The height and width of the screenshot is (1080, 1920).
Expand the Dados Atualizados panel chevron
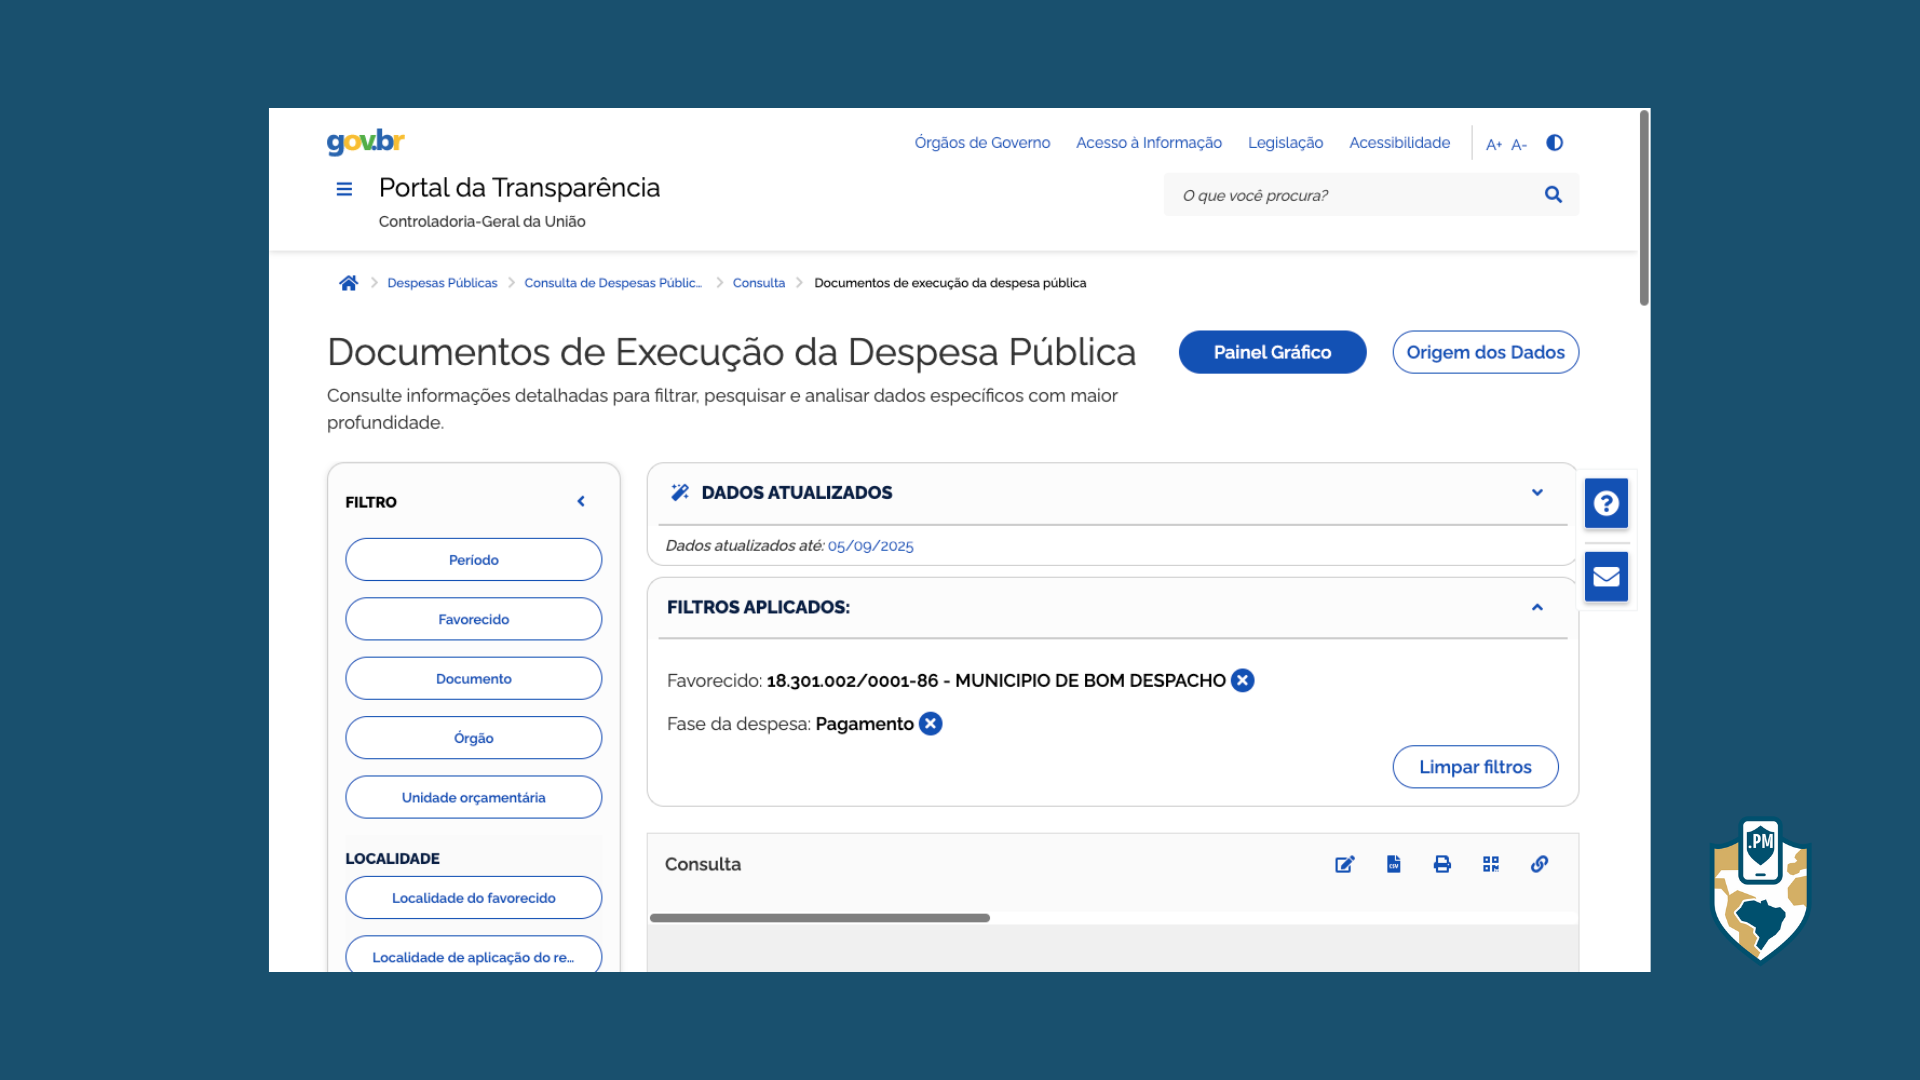point(1537,492)
